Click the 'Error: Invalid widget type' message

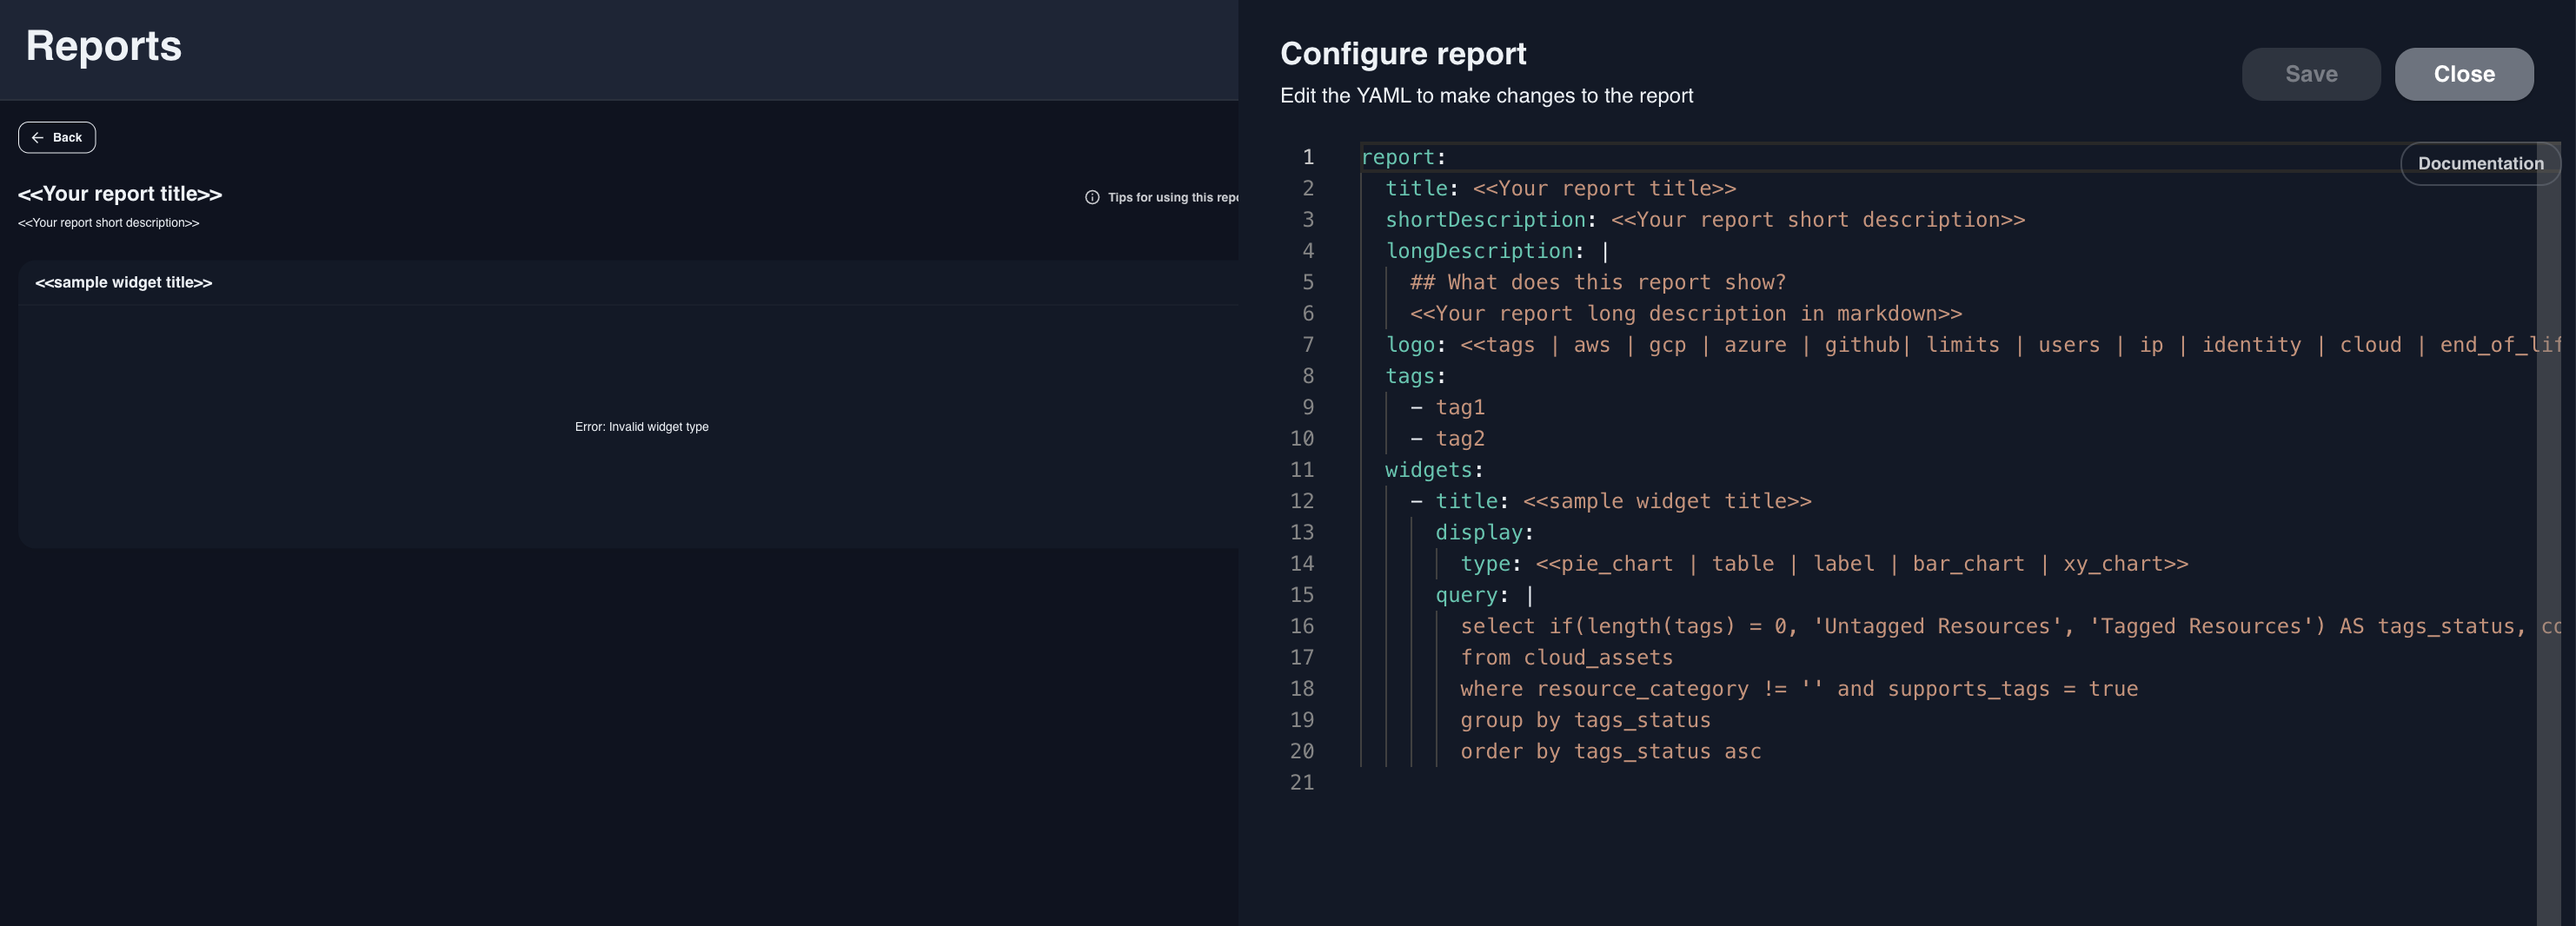click(641, 427)
